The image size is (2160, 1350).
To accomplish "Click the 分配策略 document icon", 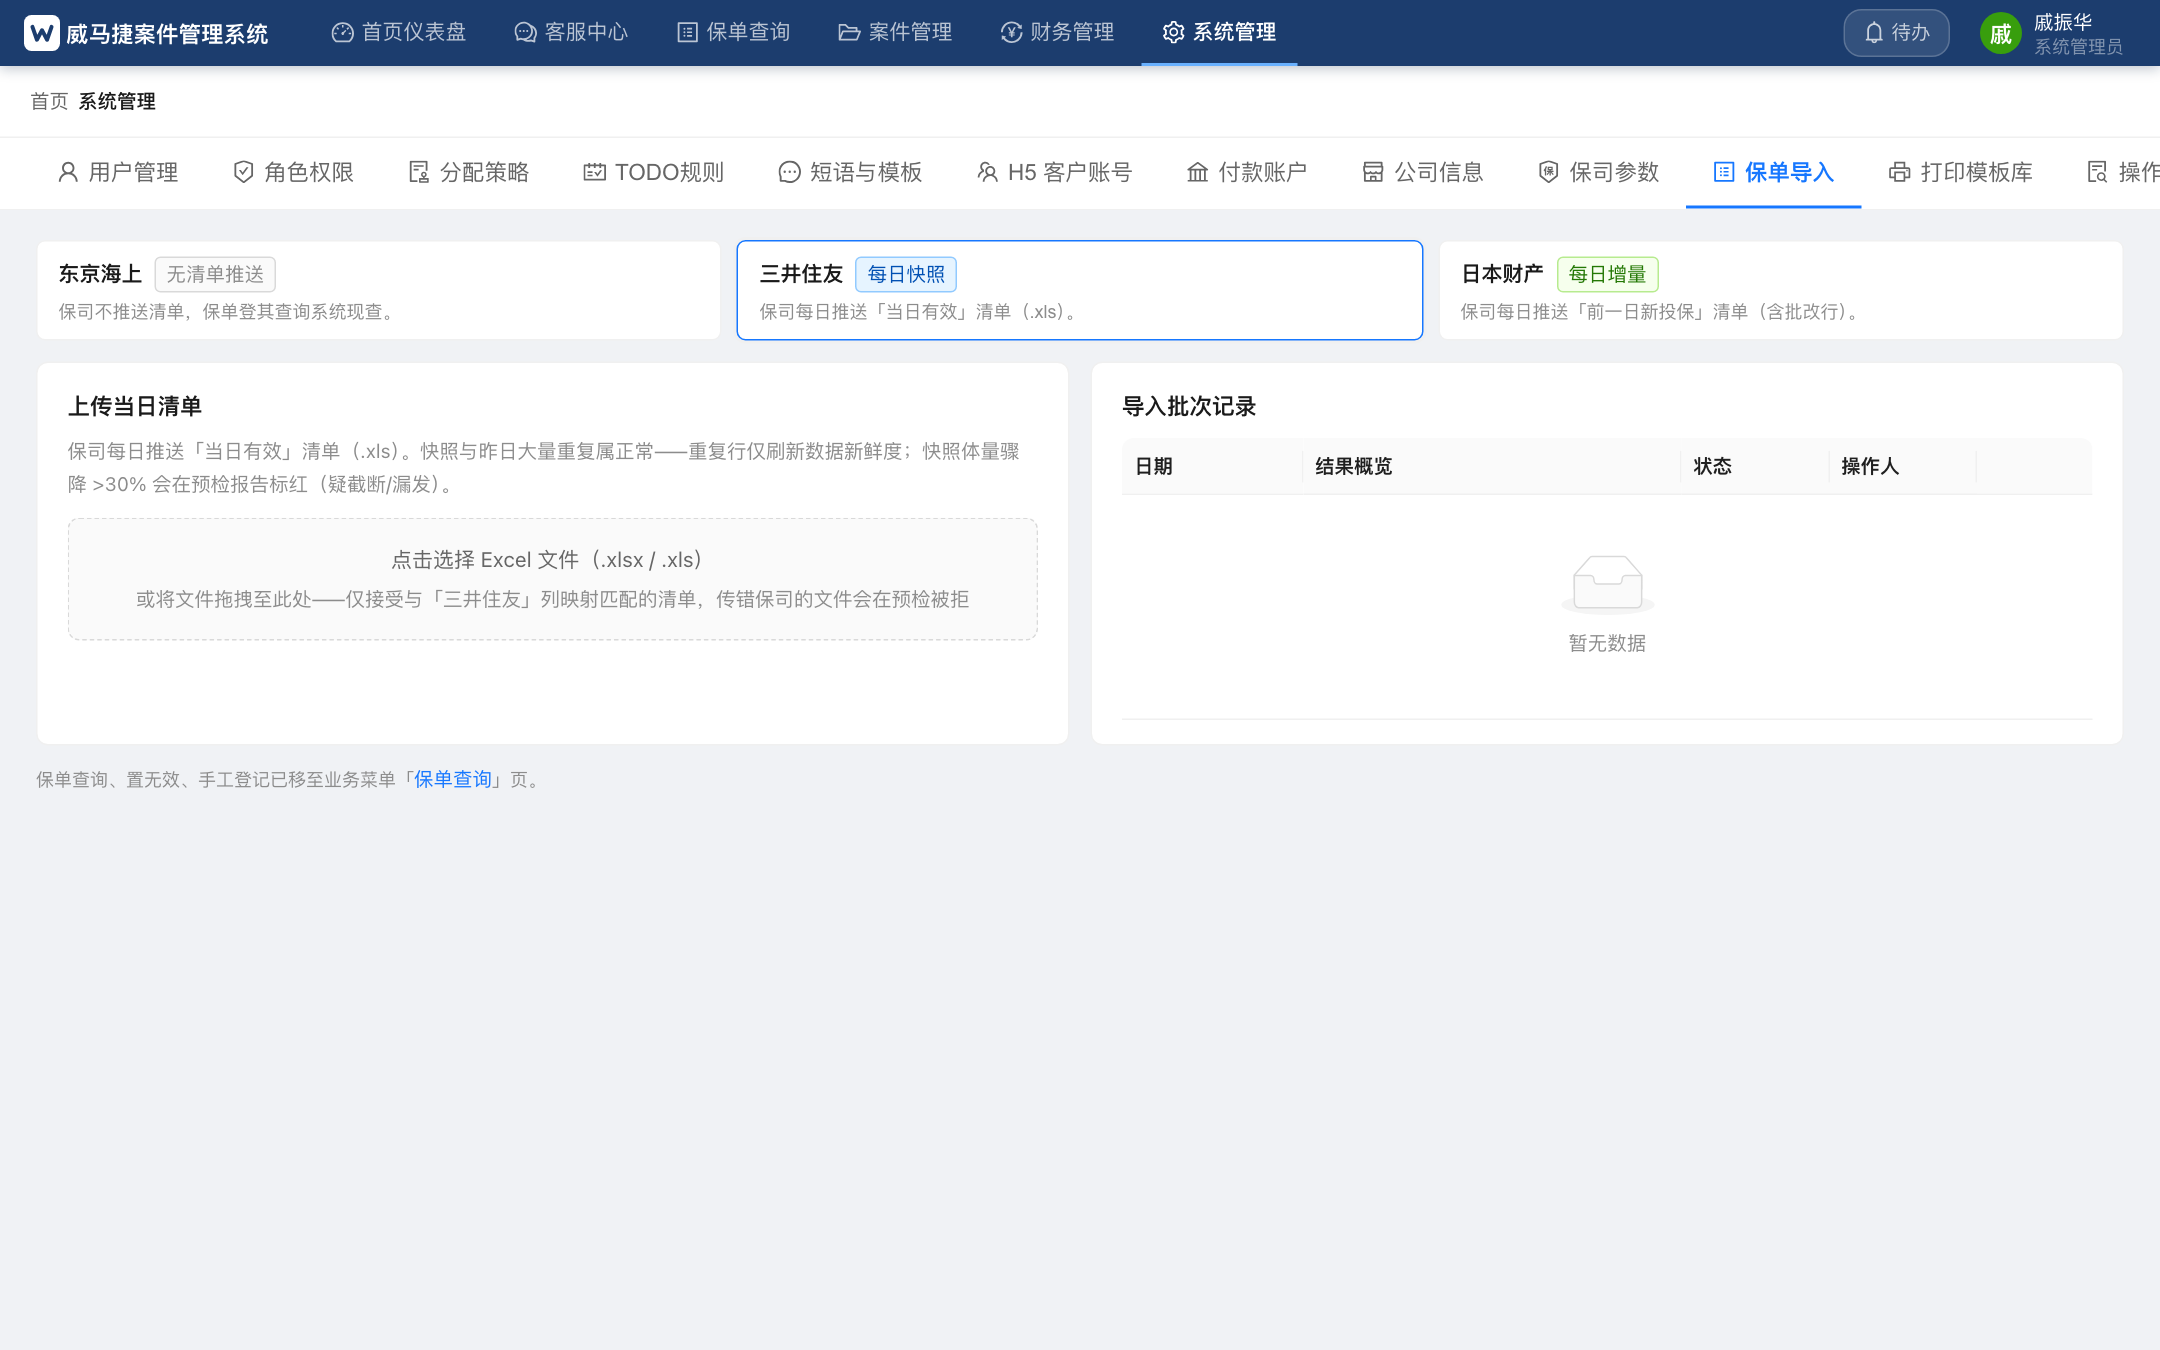I will pos(419,172).
